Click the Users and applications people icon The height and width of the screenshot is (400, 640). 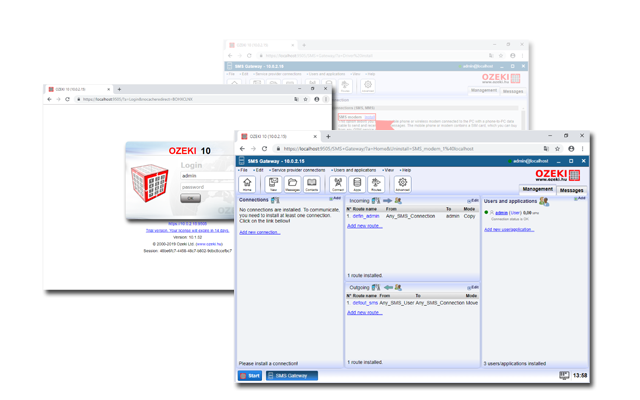[544, 201]
